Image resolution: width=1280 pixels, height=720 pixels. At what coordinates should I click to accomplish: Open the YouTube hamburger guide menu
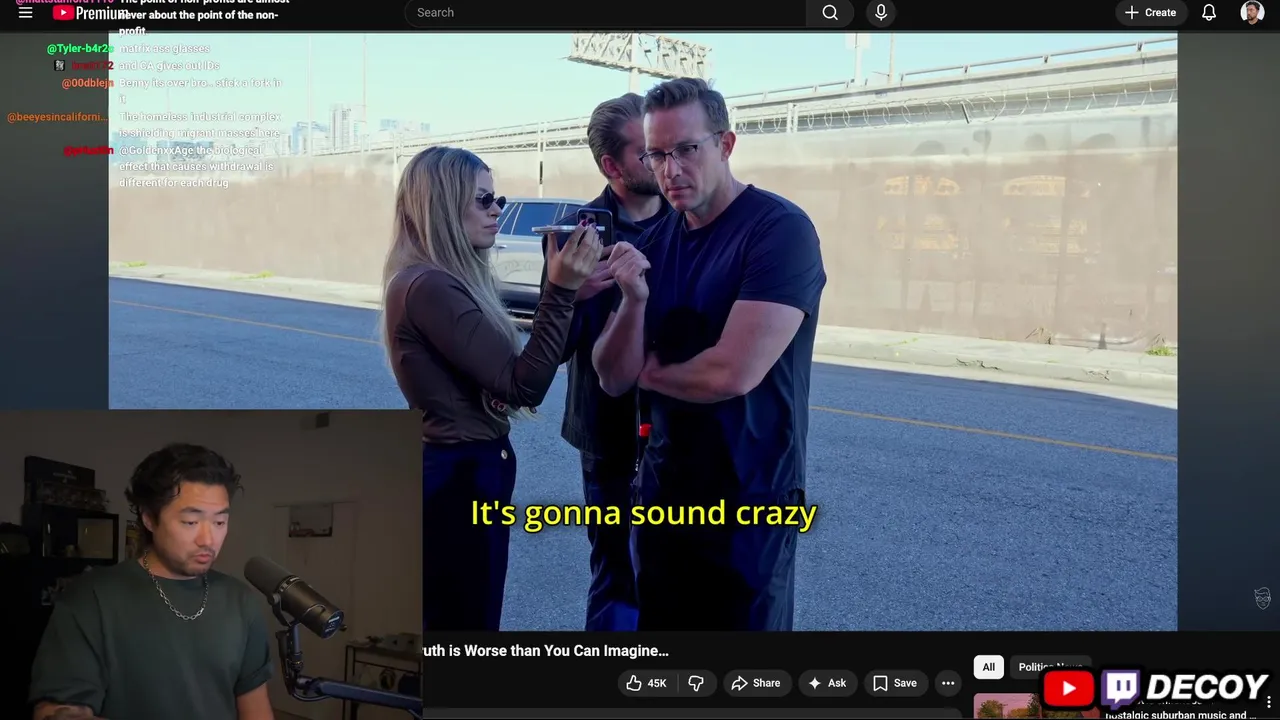(x=25, y=13)
